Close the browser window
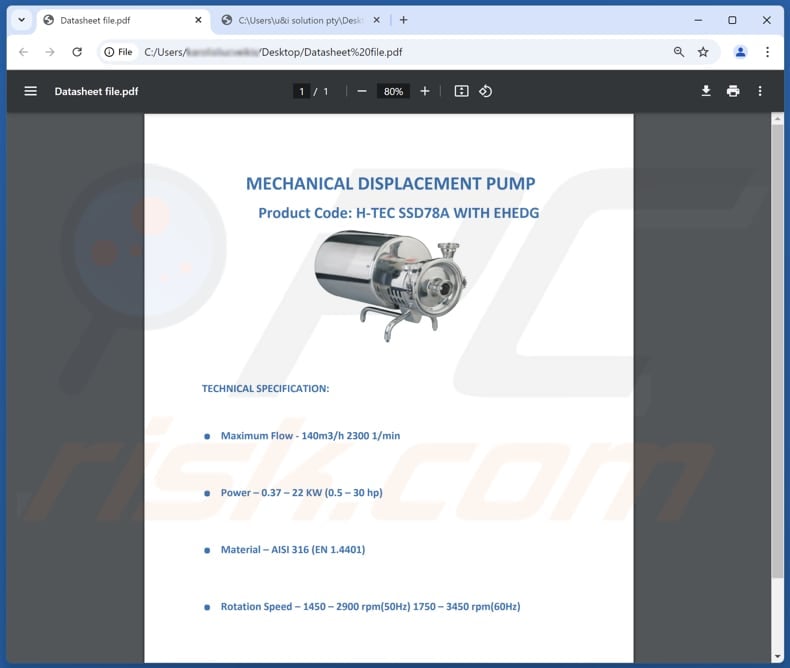790x668 pixels. pyautogui.click(x=766, y=20)
